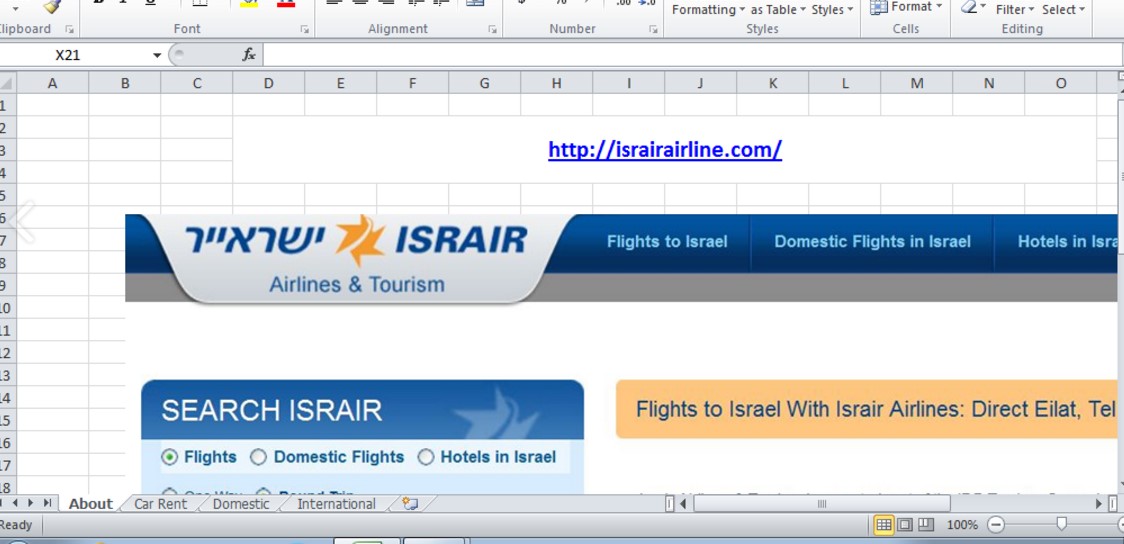Select column K header
The height and width of the screenshot is (544, 1124).
(x=773, y=83)
